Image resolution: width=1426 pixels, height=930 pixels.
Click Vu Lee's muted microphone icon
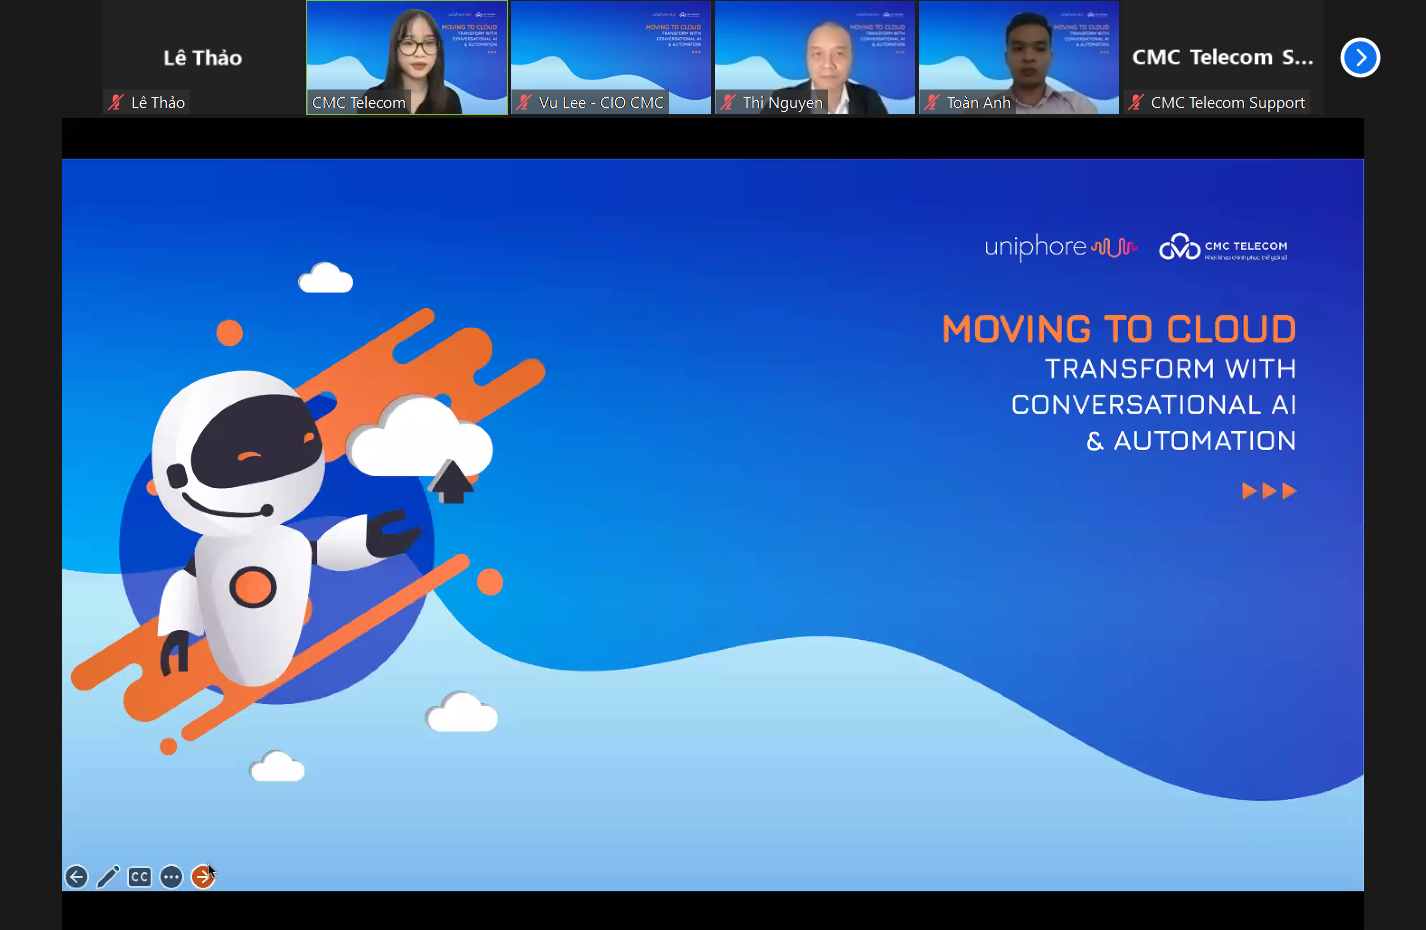(524, 102)
